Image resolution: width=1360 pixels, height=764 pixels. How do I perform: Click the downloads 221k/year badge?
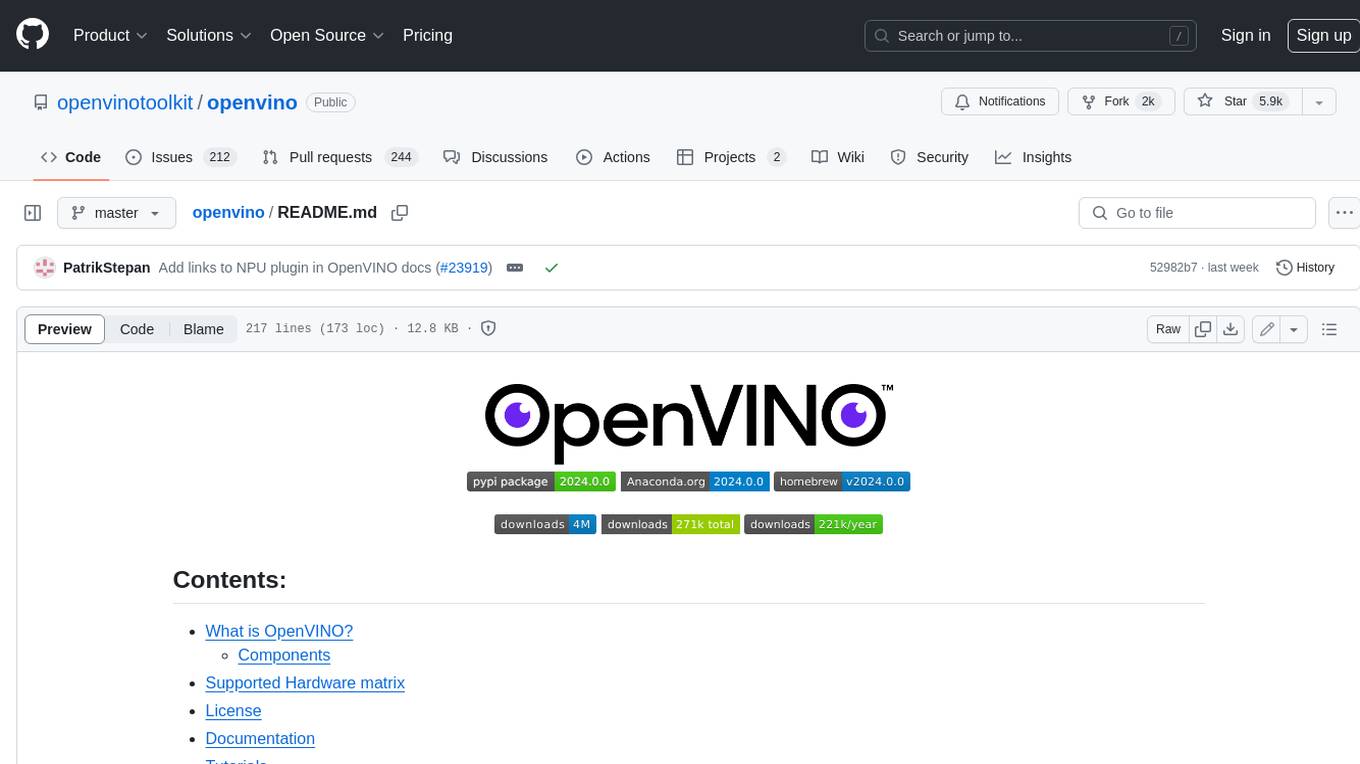(x=814, y=524)
